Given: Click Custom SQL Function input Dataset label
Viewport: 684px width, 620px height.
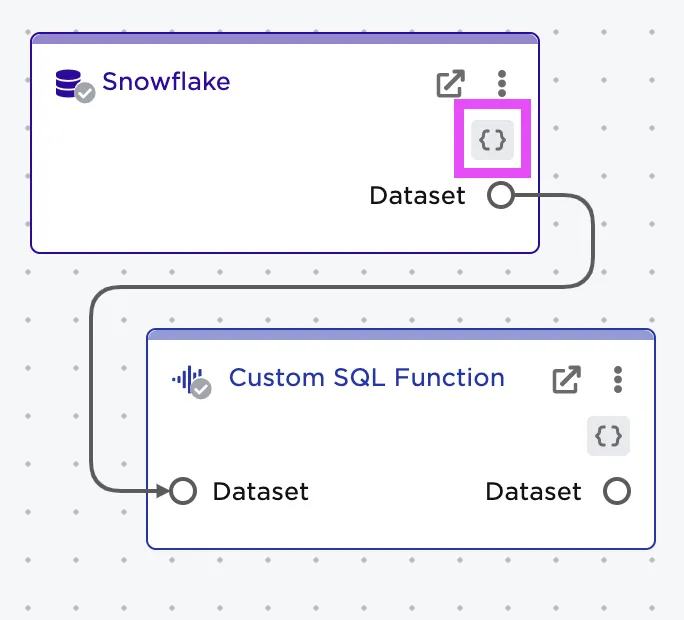Looking at the screenshot, I should (260, 491).
